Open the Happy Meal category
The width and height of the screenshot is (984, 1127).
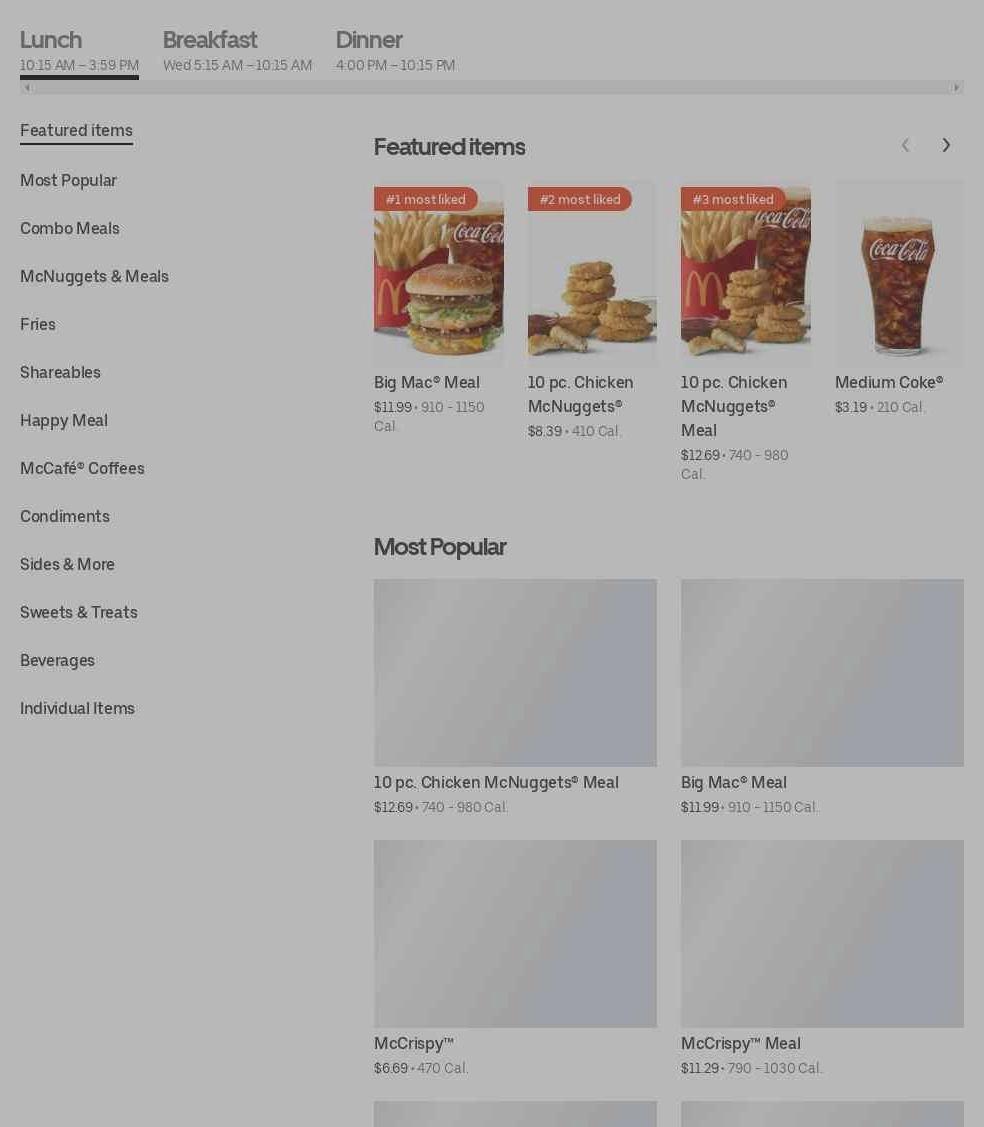coord(64,420)
